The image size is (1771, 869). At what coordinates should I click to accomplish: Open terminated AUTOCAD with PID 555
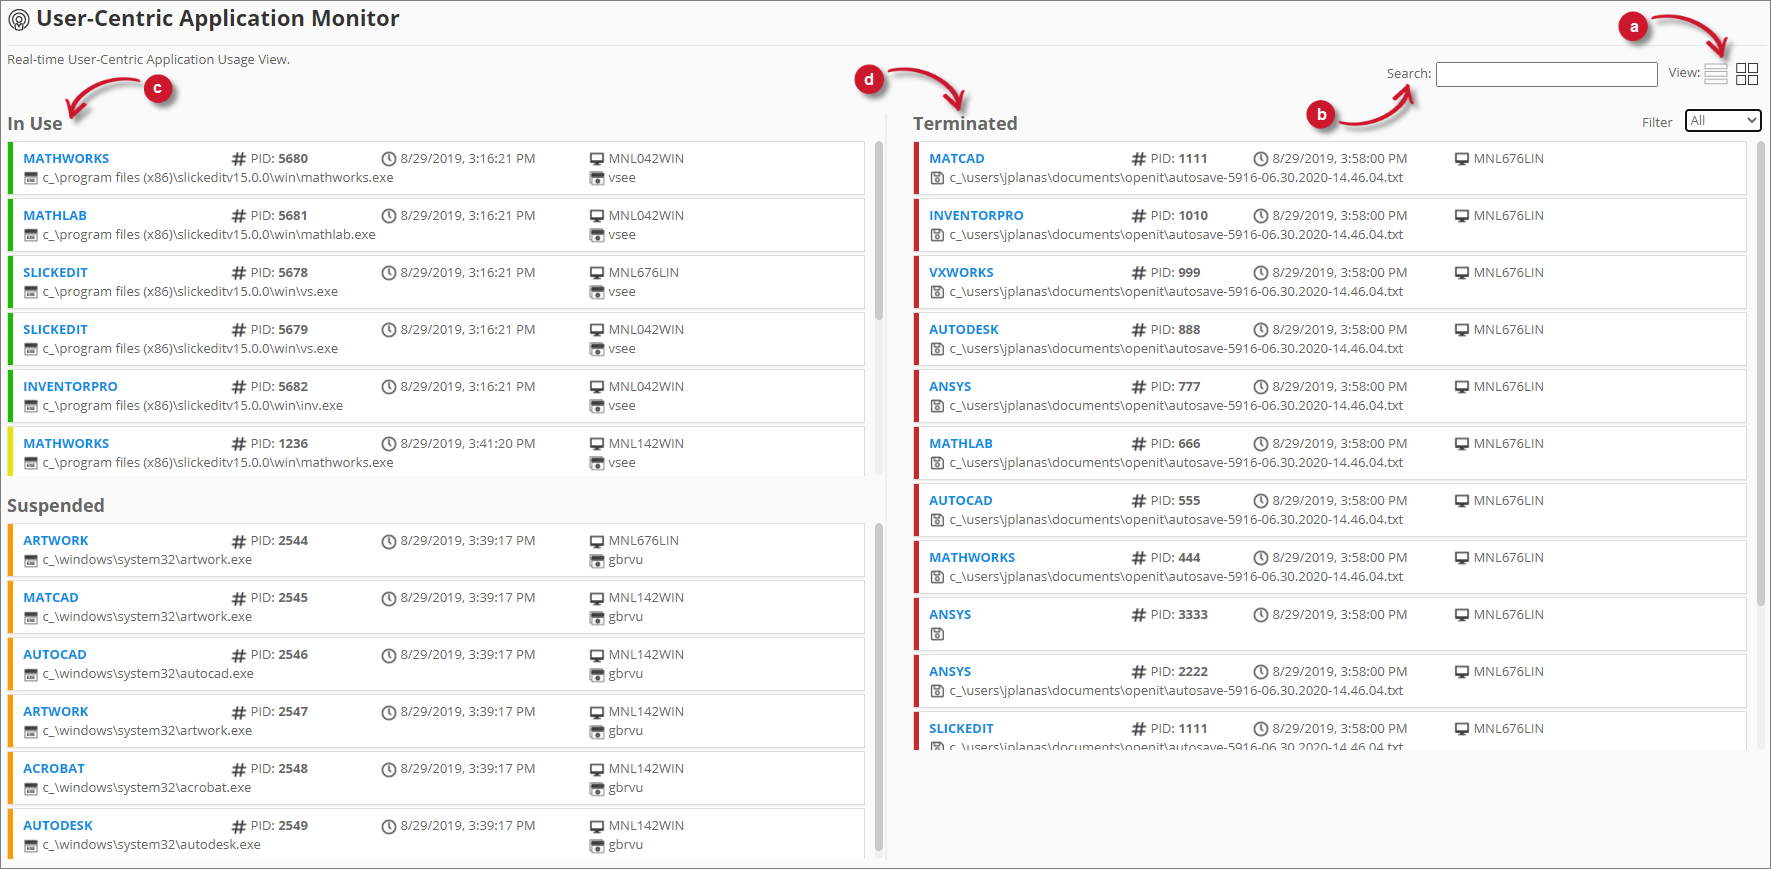(961, 500)
